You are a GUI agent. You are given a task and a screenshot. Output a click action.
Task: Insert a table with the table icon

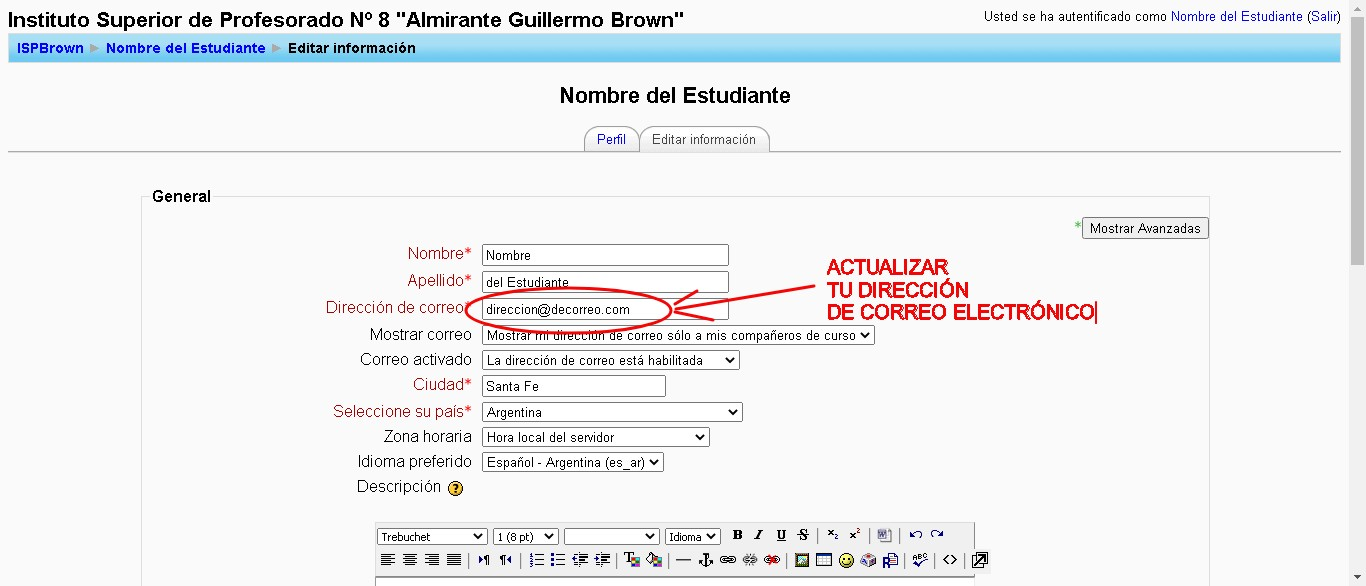(824, 560)
